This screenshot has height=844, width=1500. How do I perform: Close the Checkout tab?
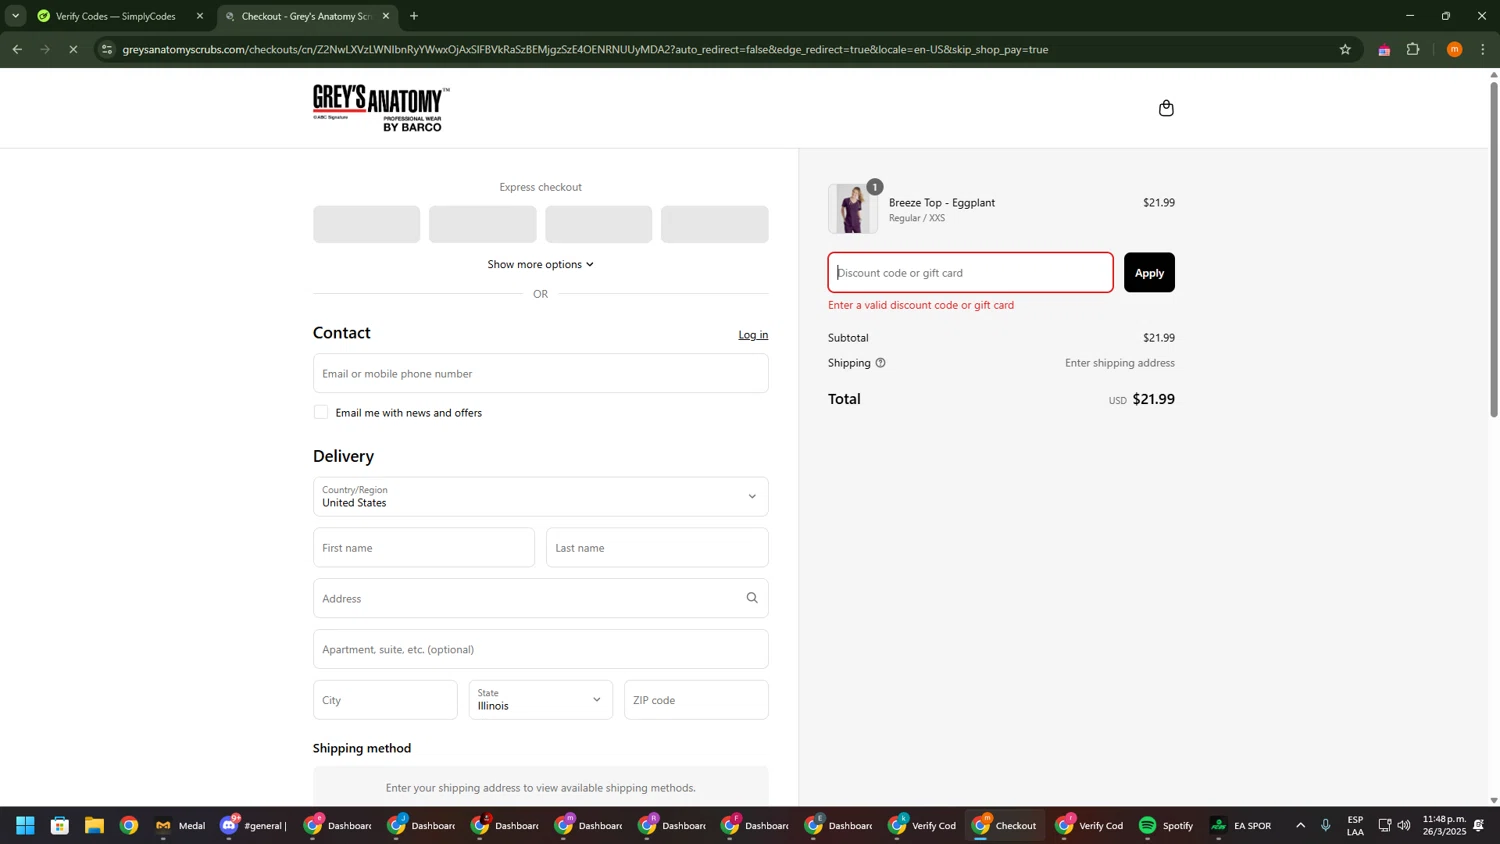click(386, 16)
